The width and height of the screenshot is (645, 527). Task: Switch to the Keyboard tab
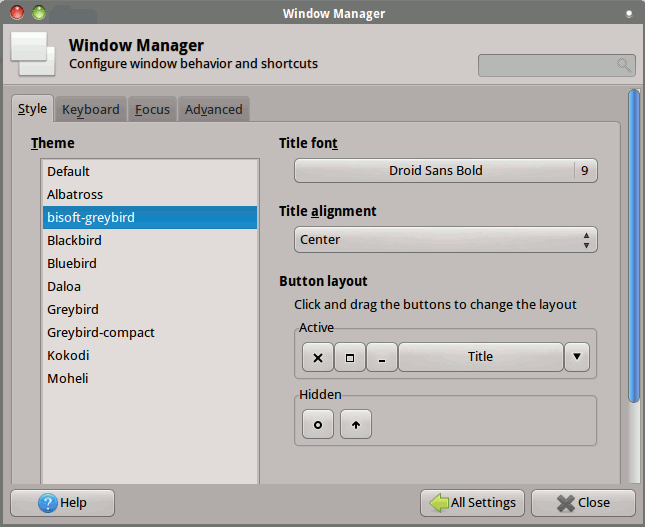(90, 109)
